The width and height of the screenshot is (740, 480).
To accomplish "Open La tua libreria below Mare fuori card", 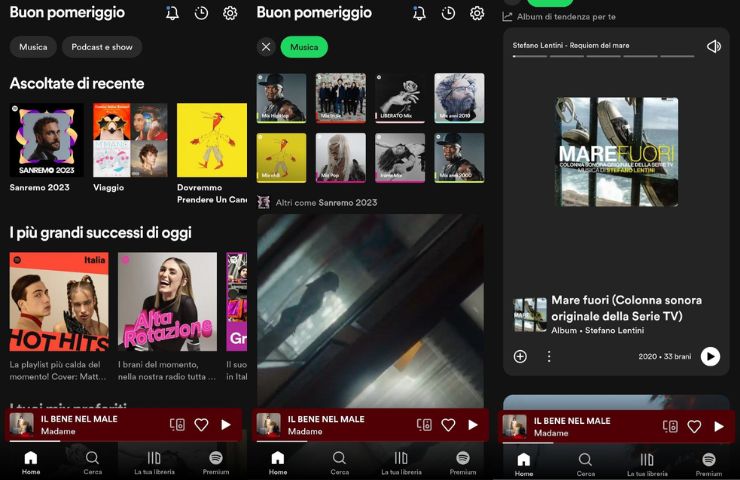I will (646, 463).
